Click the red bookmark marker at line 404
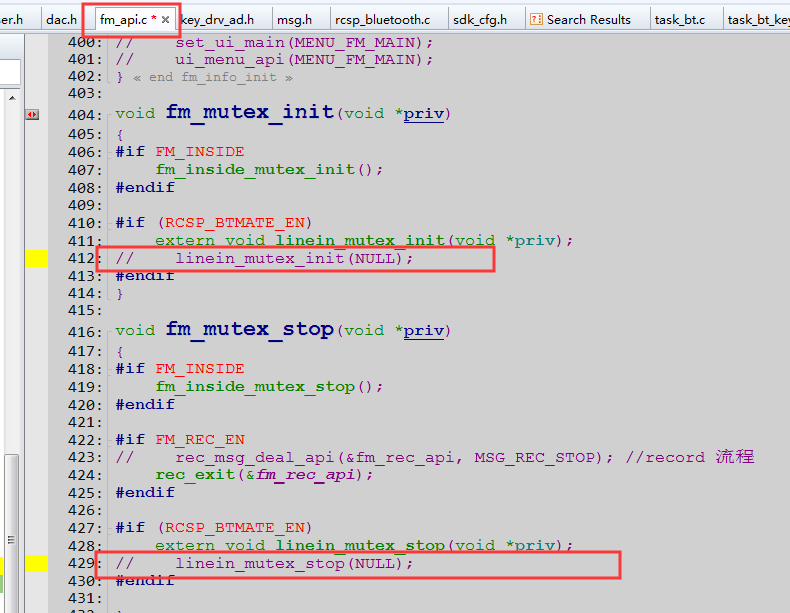This screenshot has width=790, height=613. tap(32, 115)
